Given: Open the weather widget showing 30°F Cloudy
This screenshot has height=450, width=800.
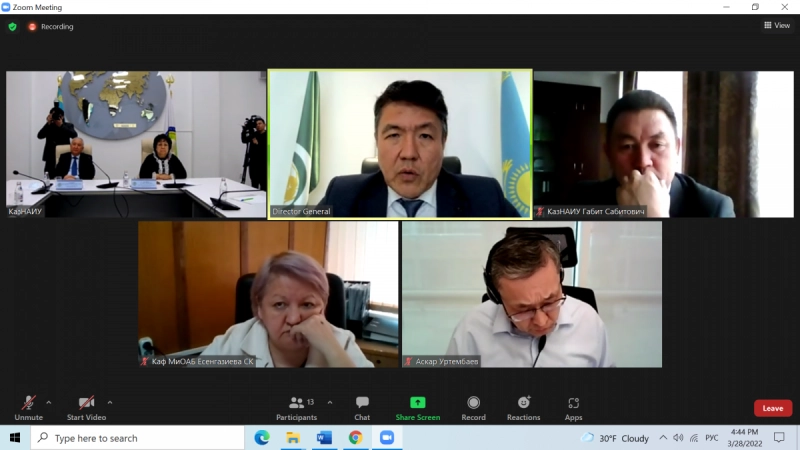Looking at the screenshot, I should pos(616,438).
